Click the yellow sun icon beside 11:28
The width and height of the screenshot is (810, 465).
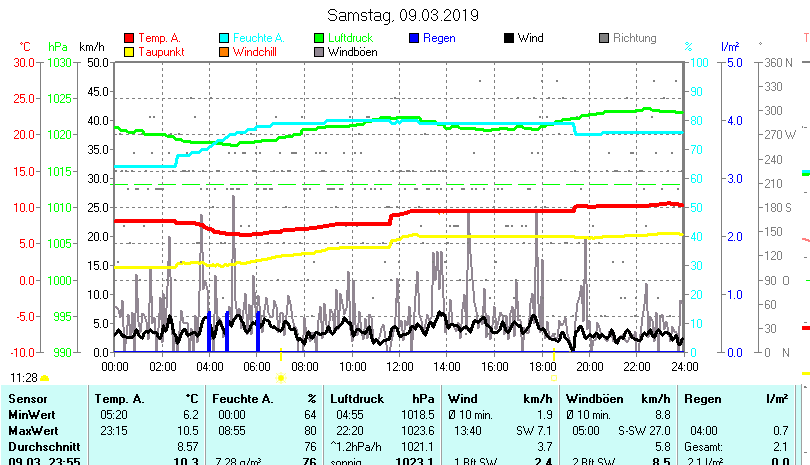click(44, 378)
